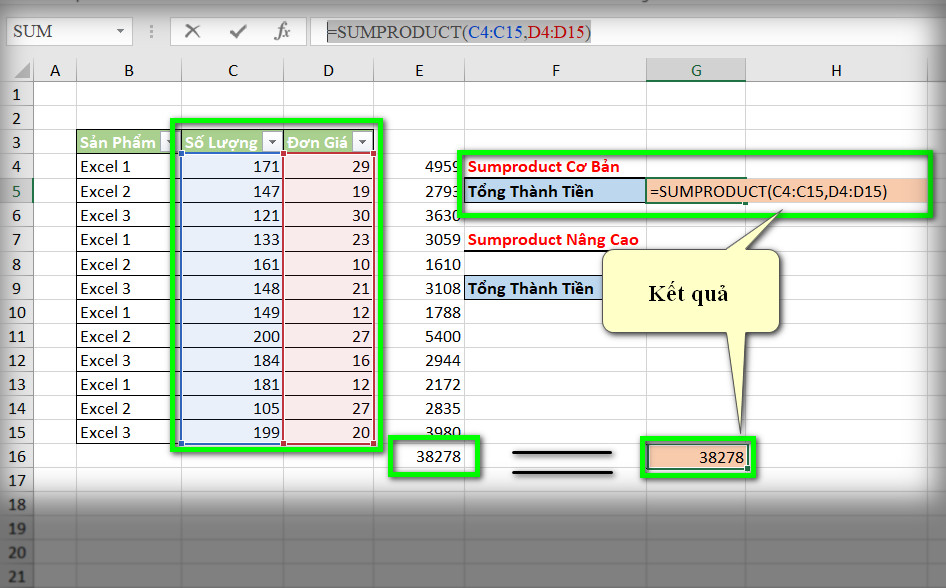
Task: Select row 5 header
Action: (16, 191)
